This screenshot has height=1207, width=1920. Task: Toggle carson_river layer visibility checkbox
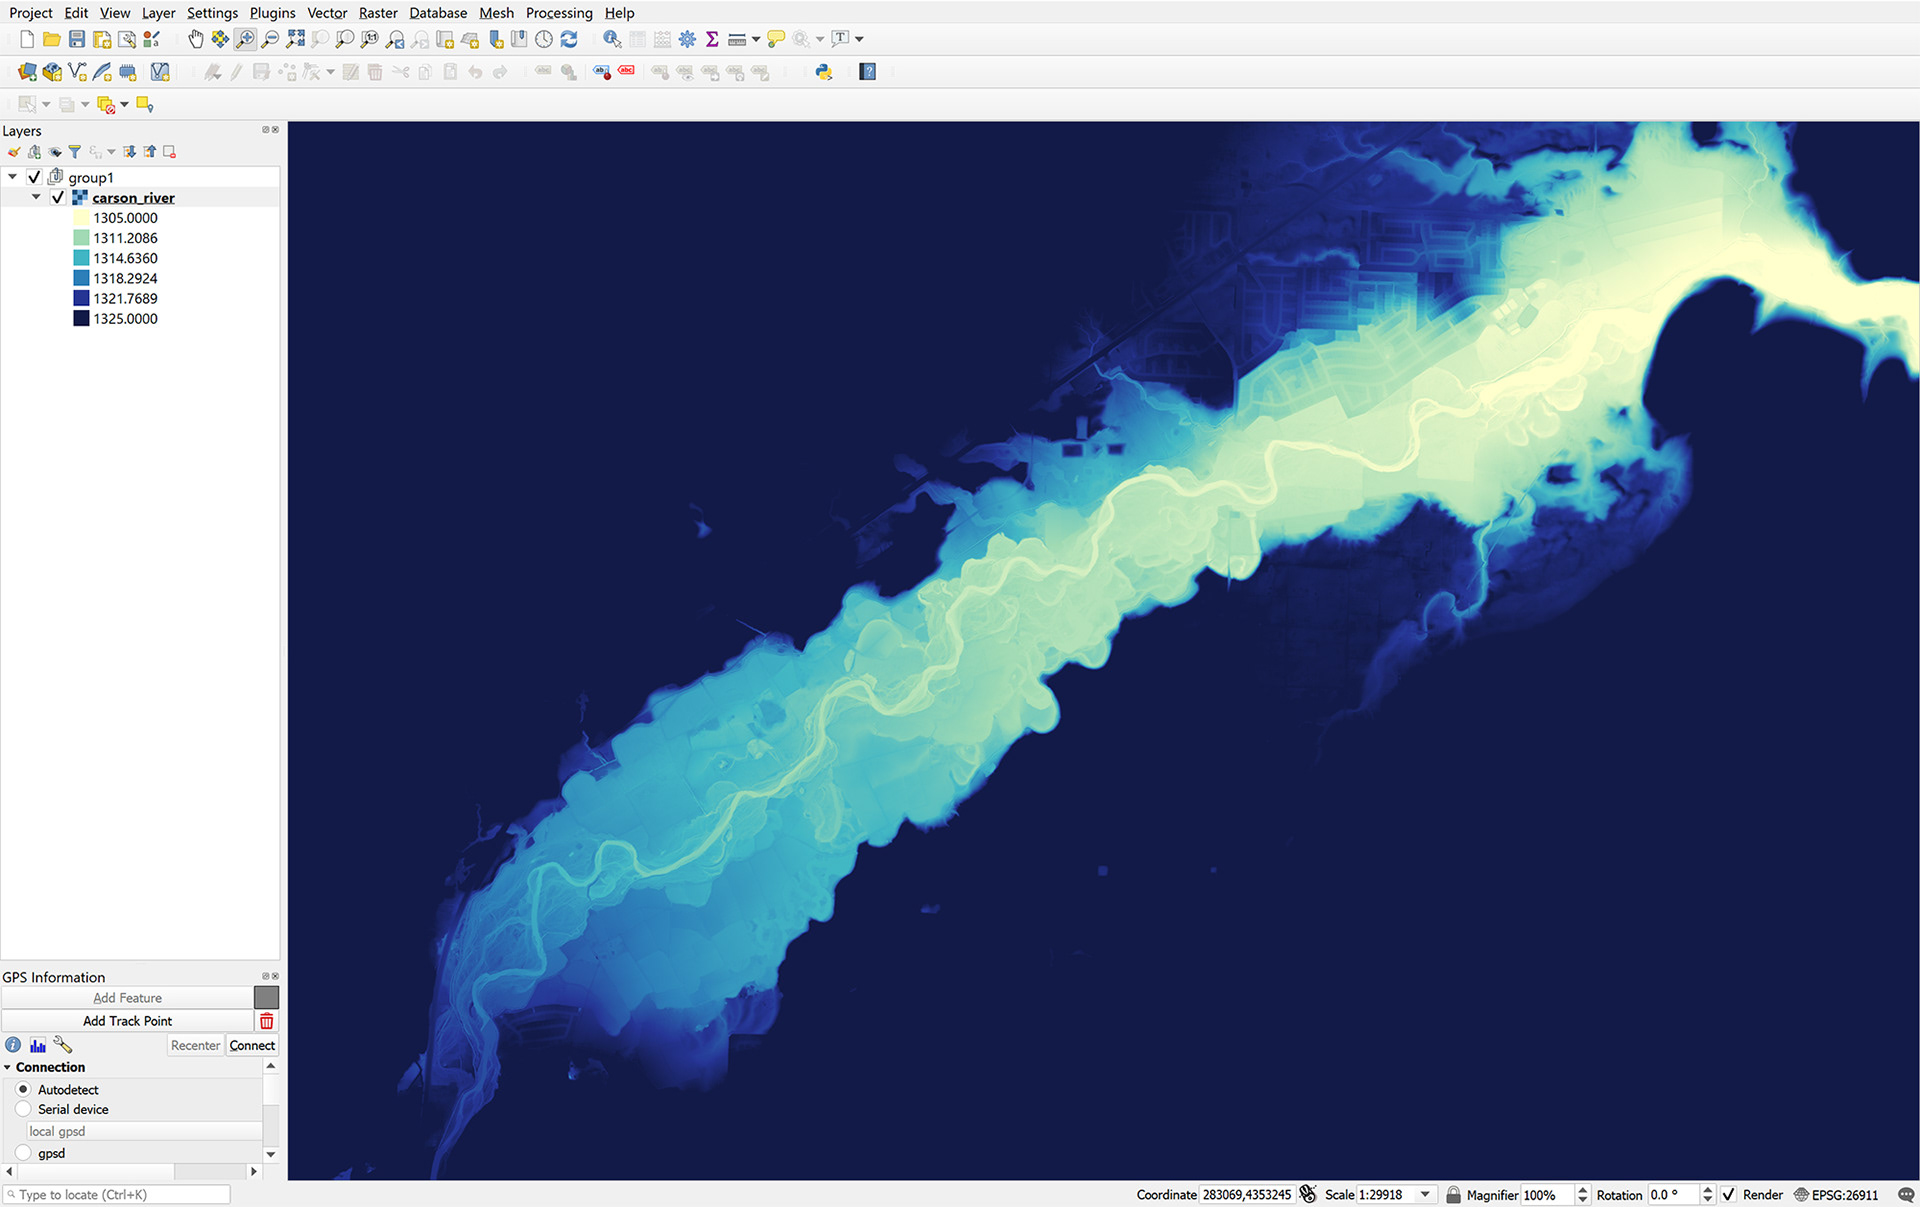pos(58,198)
